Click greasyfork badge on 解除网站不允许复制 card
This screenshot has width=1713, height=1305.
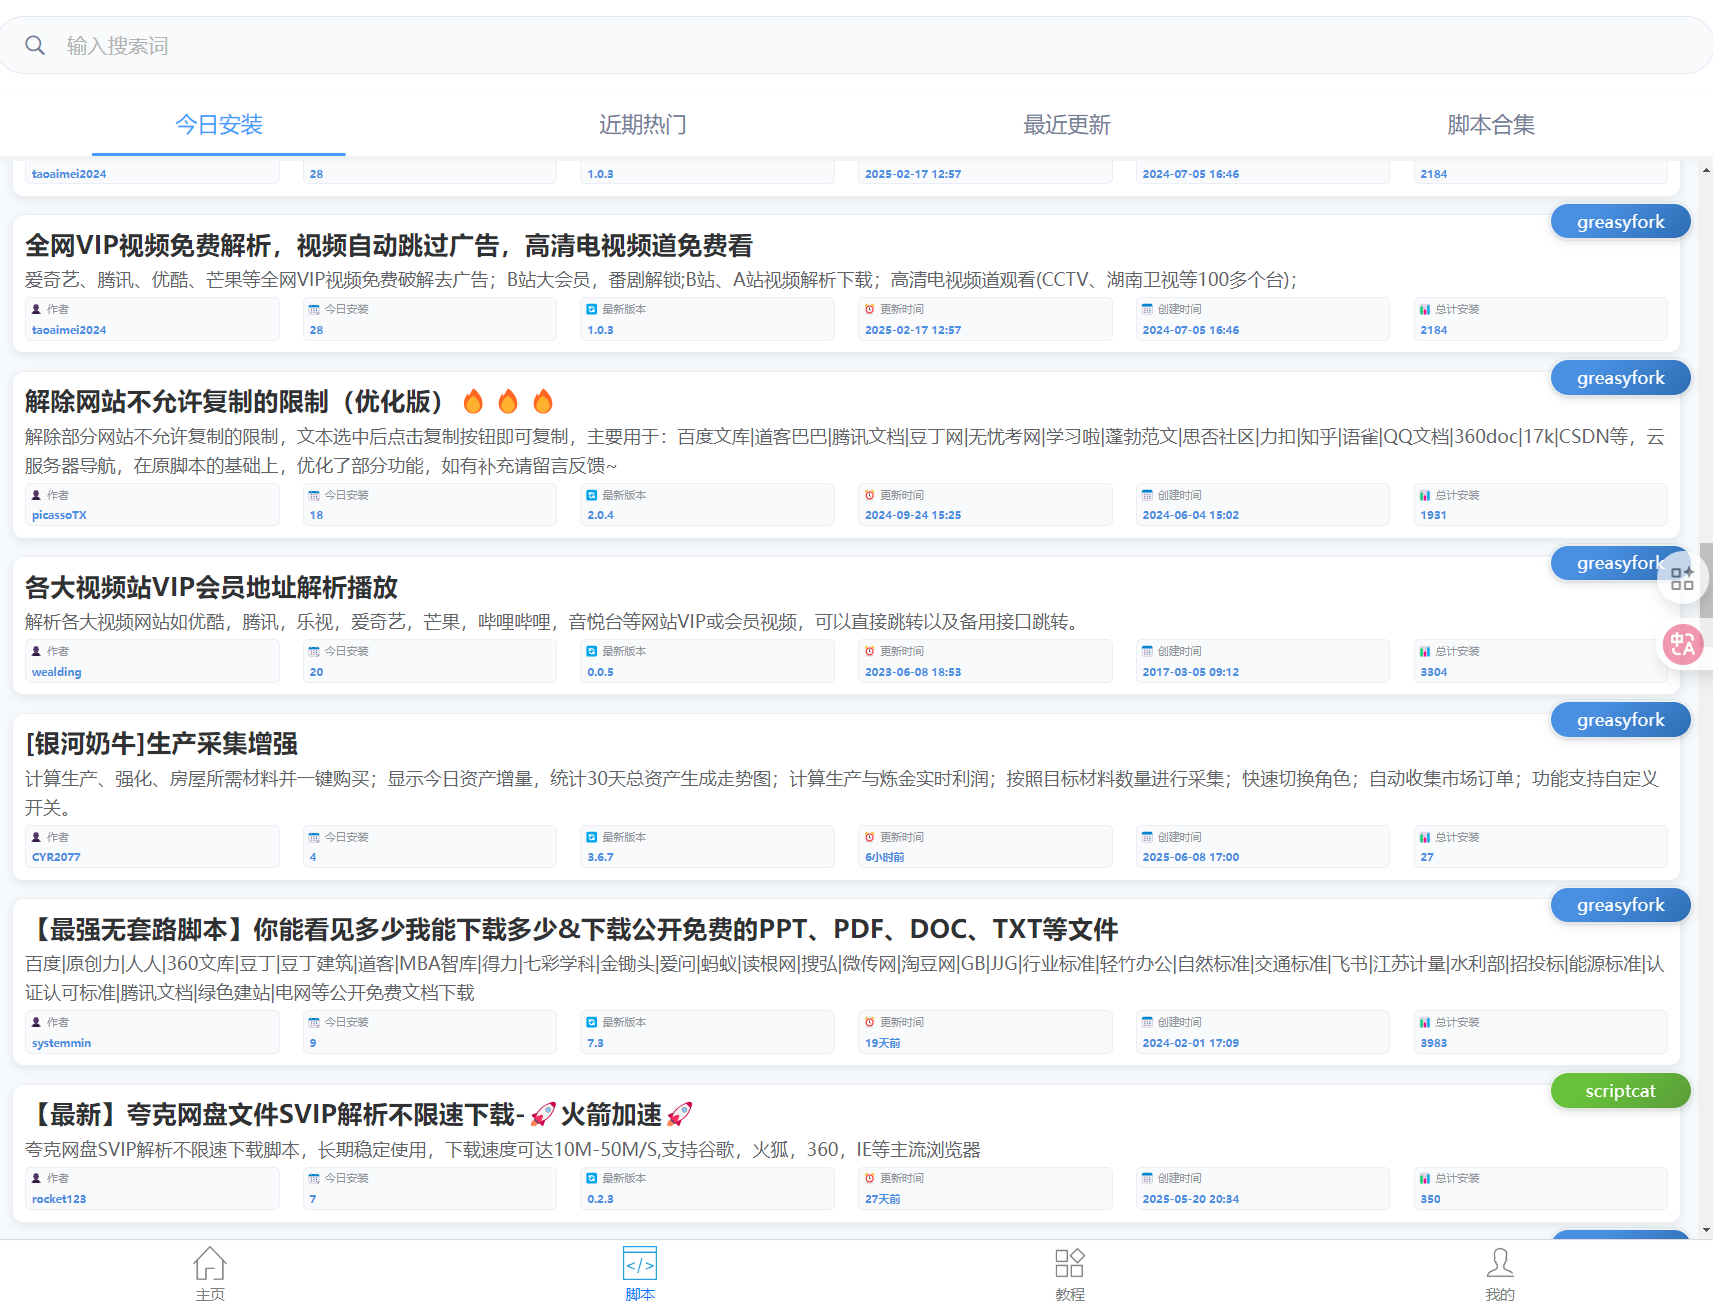(1621, 378)
